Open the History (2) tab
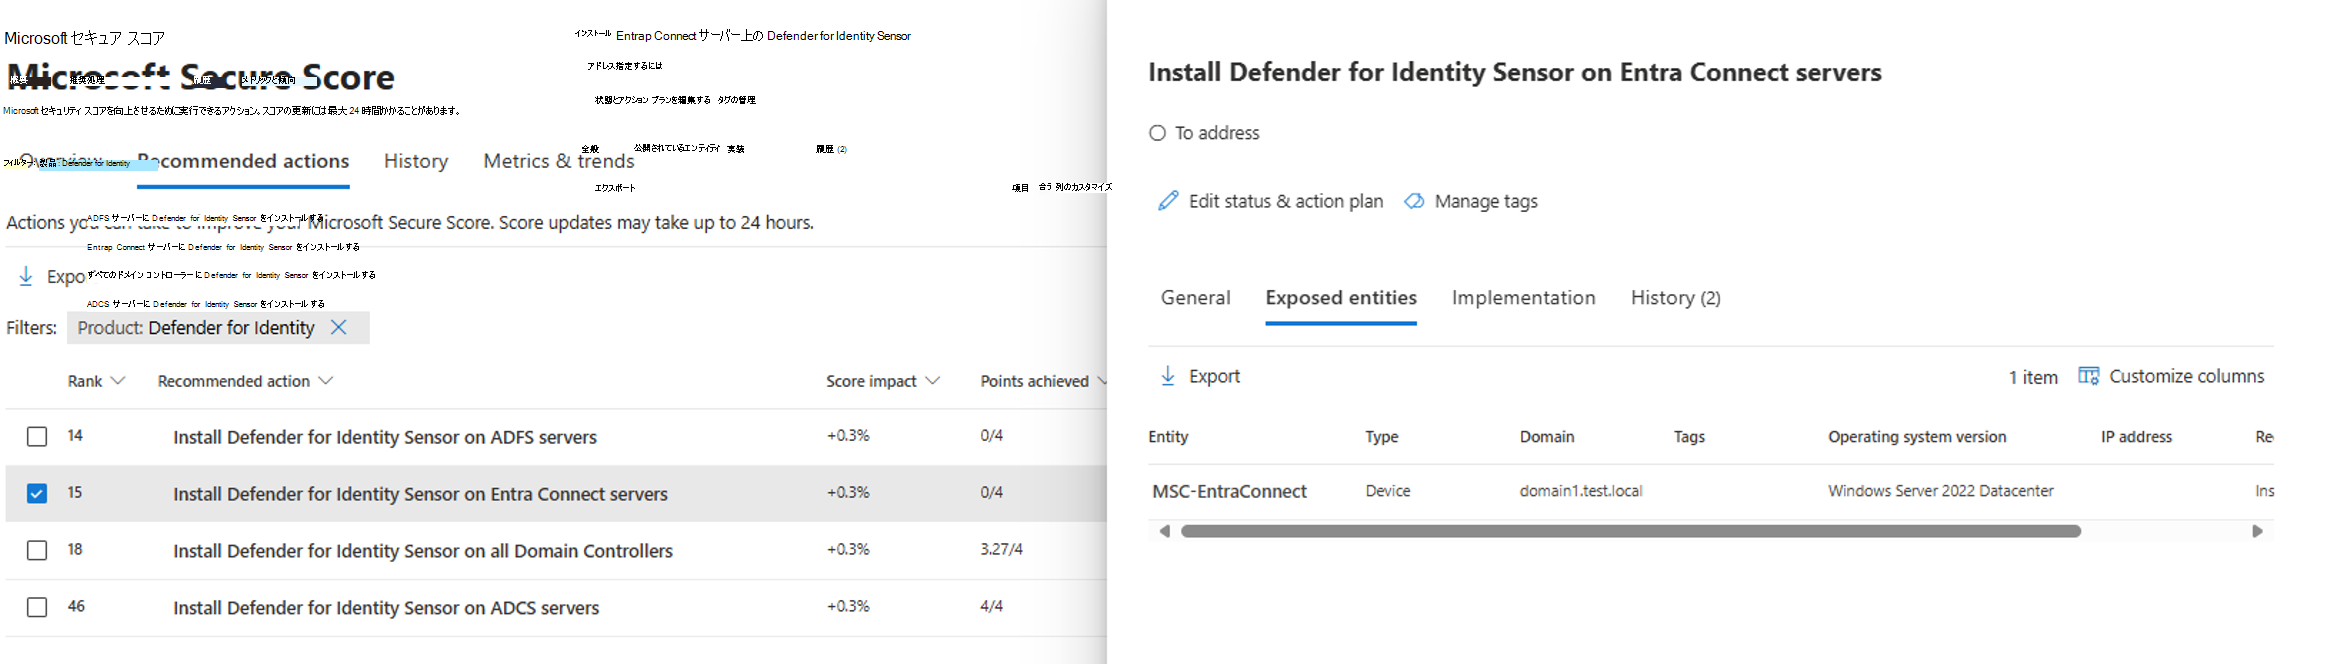The height and width of the screenshot is (664, 2335). (1675, 298)
